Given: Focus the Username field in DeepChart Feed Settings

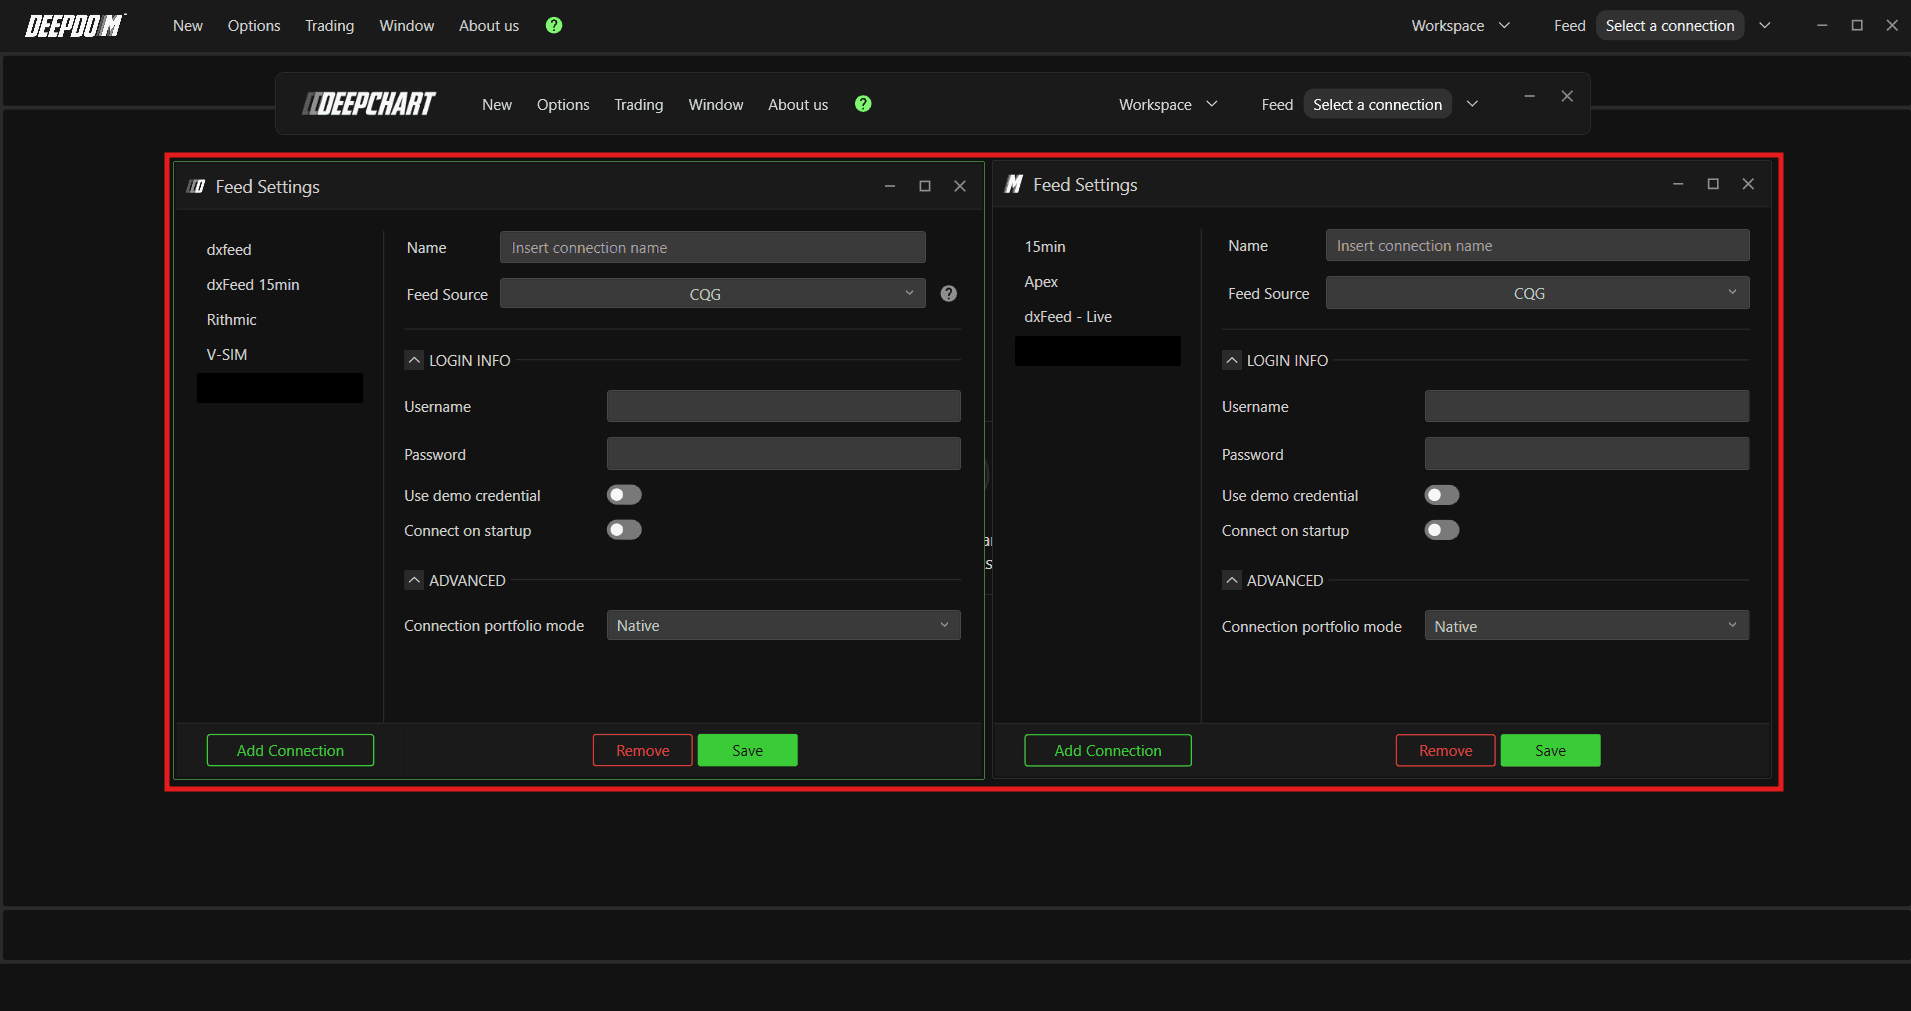Looking at the screenshot, I should [x=784, y=406].
